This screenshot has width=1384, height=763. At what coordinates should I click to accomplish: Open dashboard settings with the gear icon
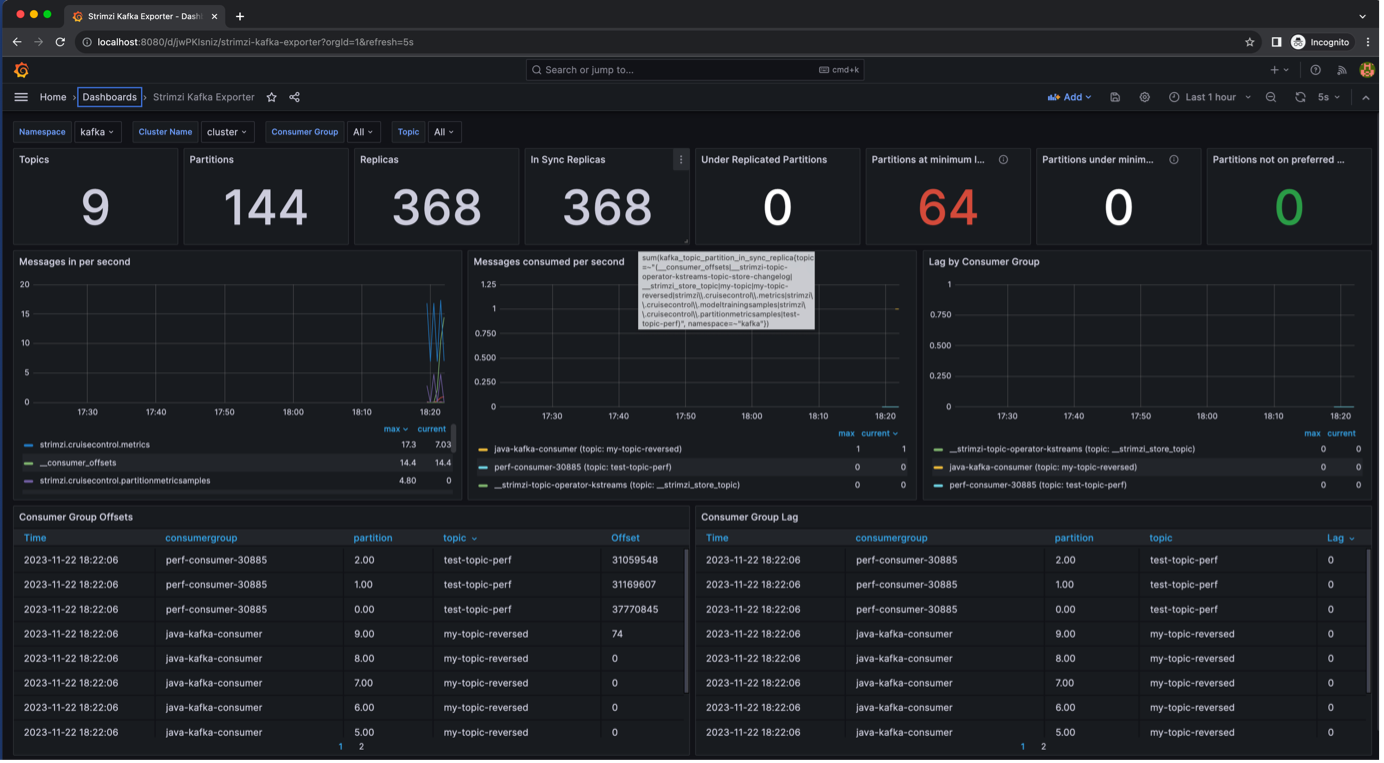pos(1144,97)
